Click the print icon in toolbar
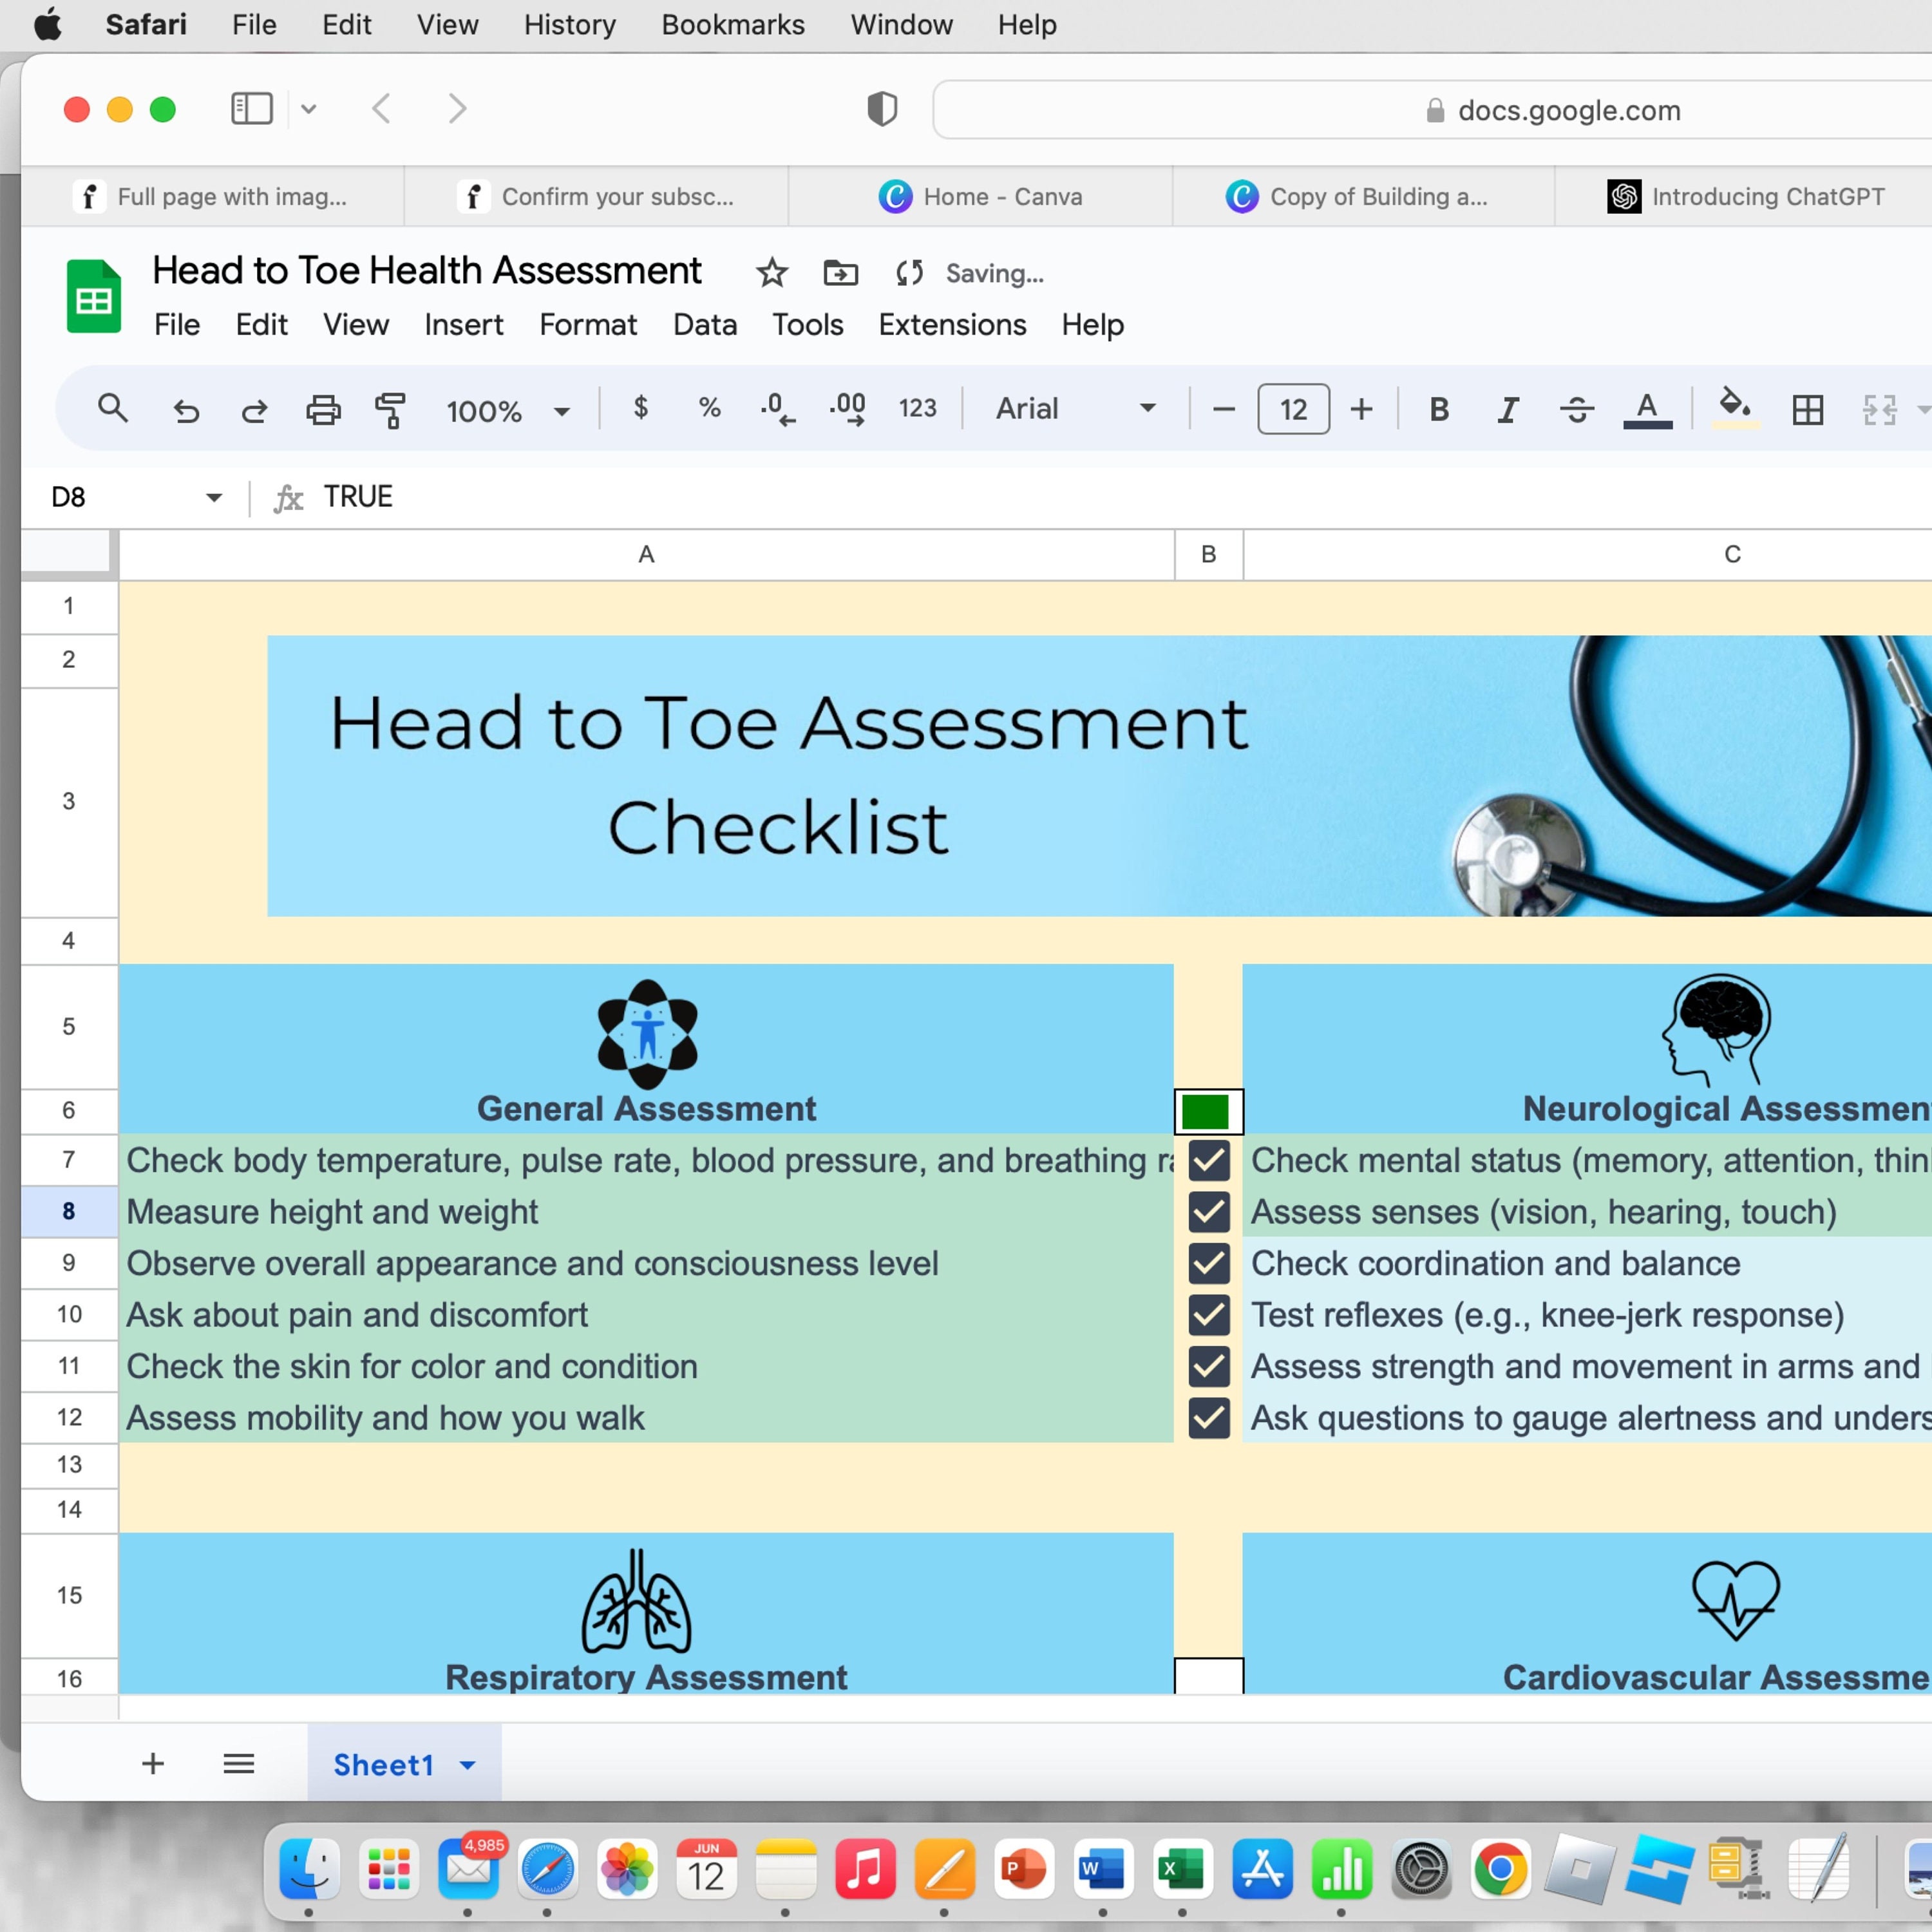 [322, 409]
